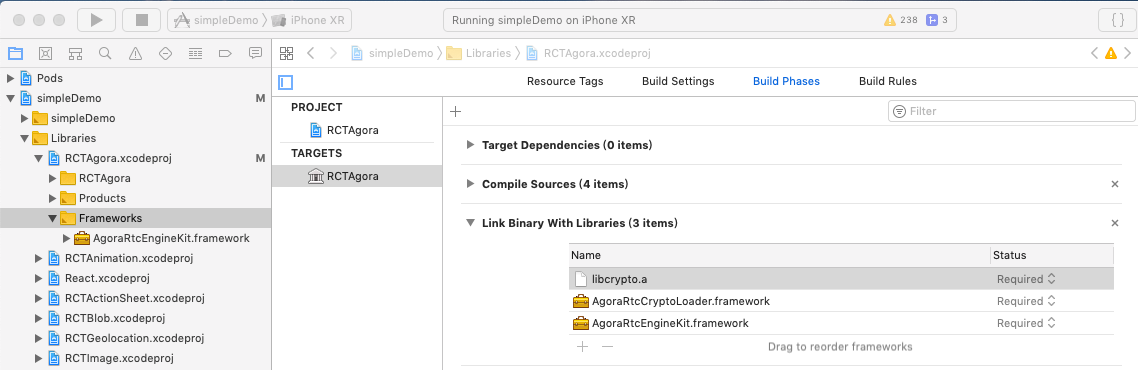Open the code snippet library braces button
The height and width of the screenshot is (370, 1138).
point(1118,20)
